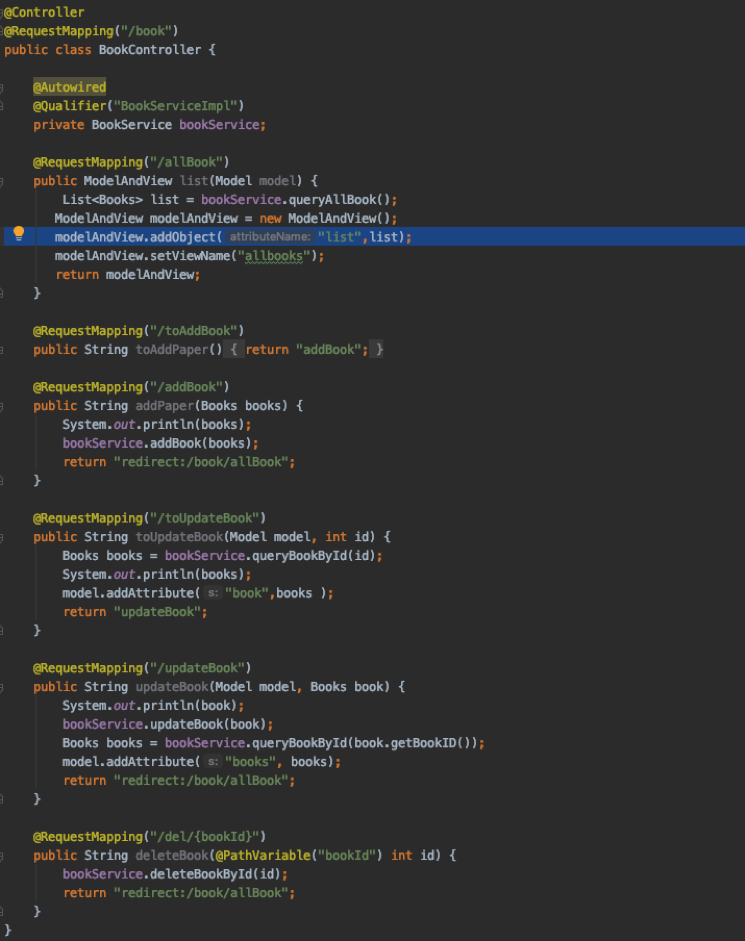
Task: Click the toUpdateBook method name
Action: click(x=178, y=537)
